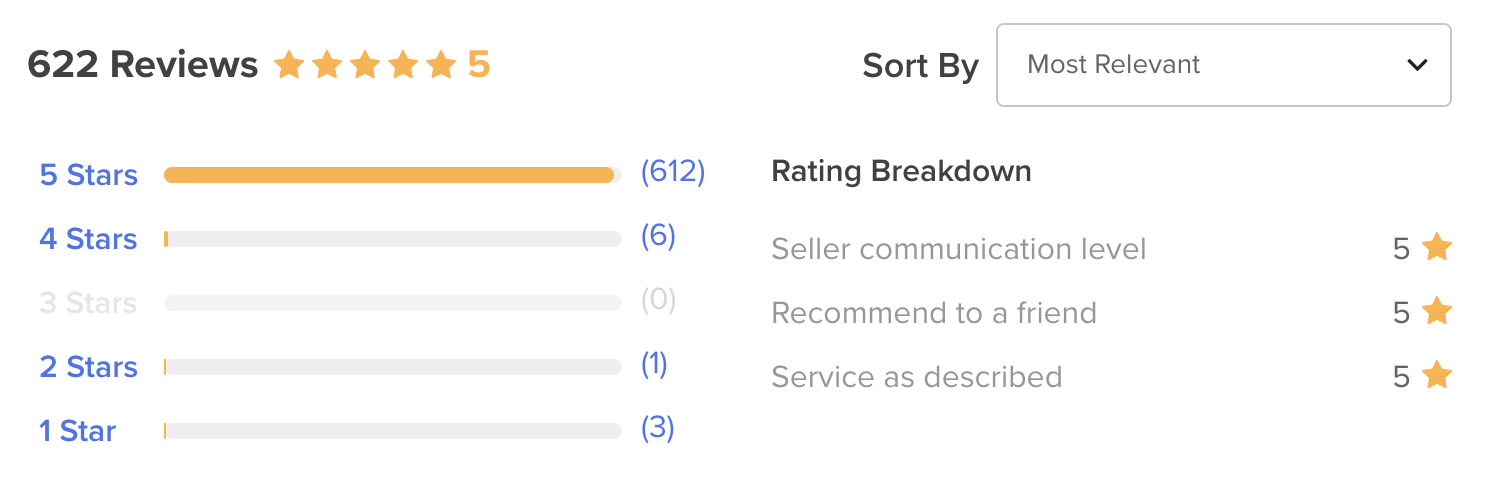Screen dimensions: 1504x490
Task: Click the last star in overall rating
Action: [x=441, y=66]
